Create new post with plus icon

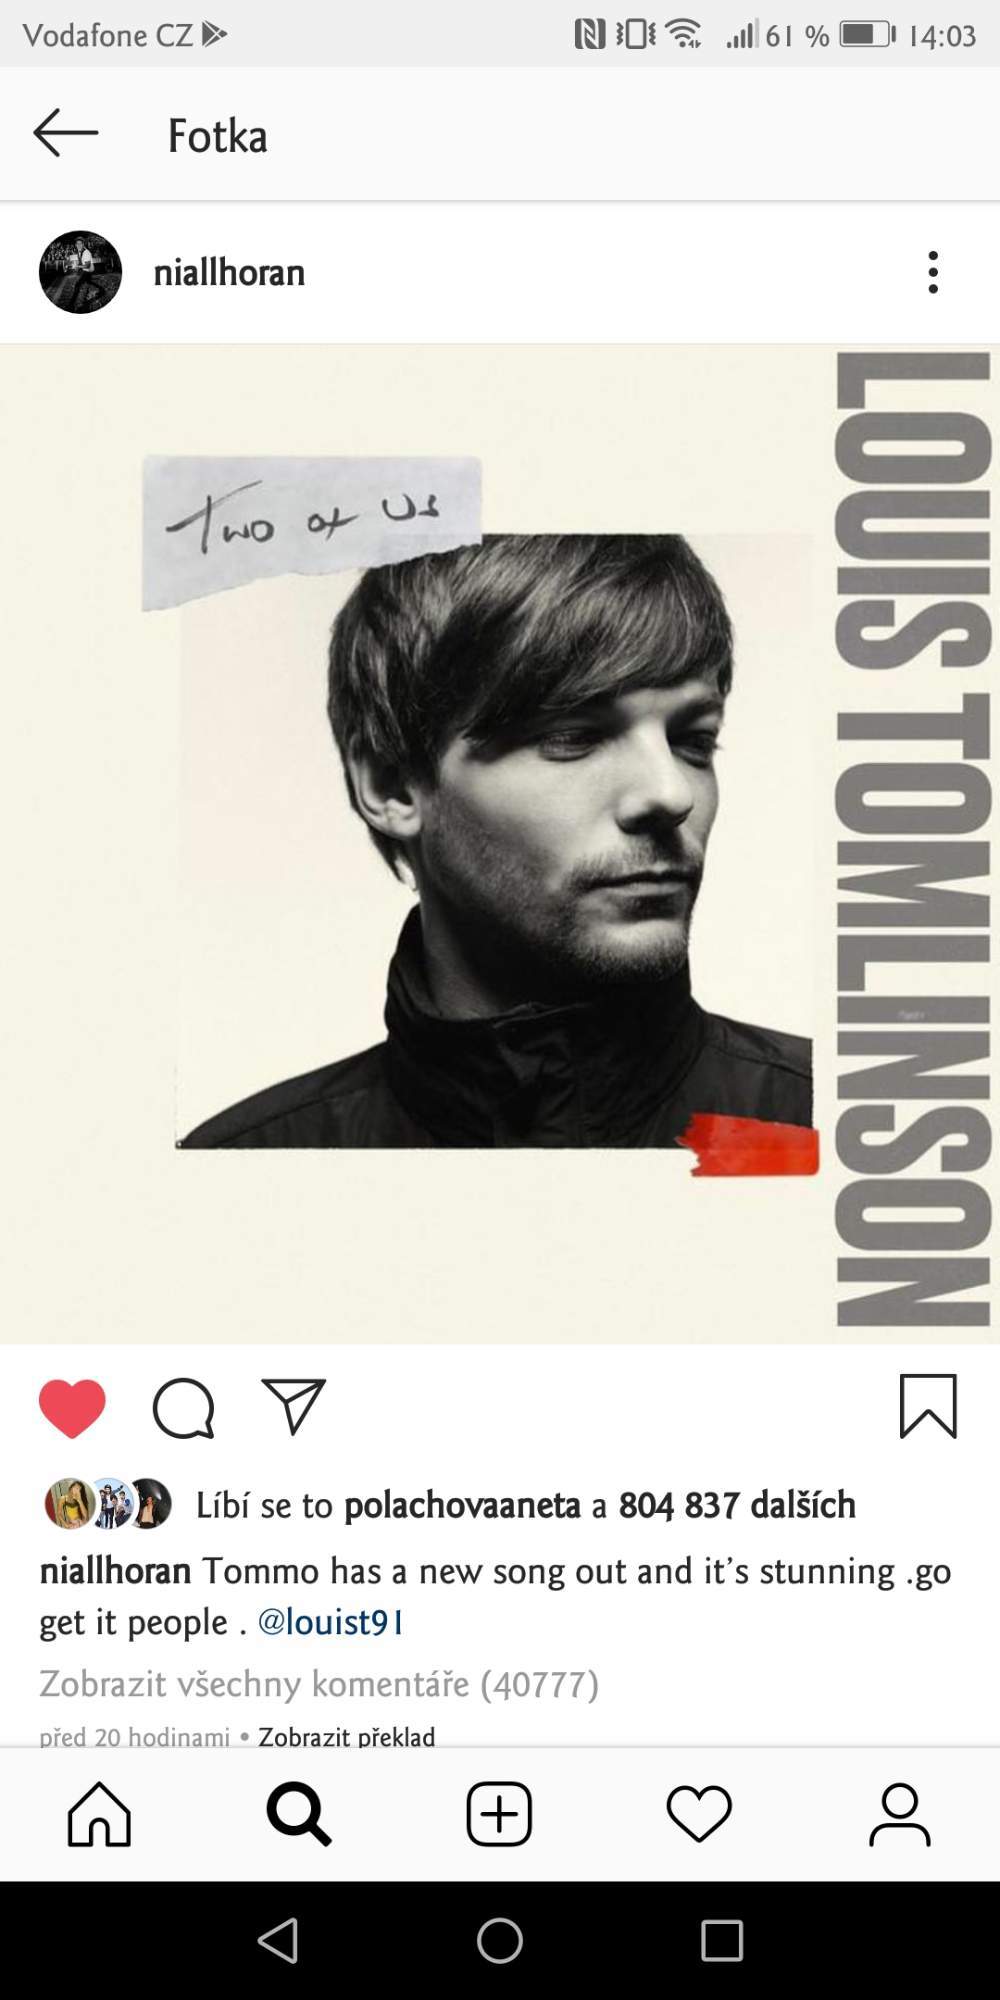click(499, 1814)
